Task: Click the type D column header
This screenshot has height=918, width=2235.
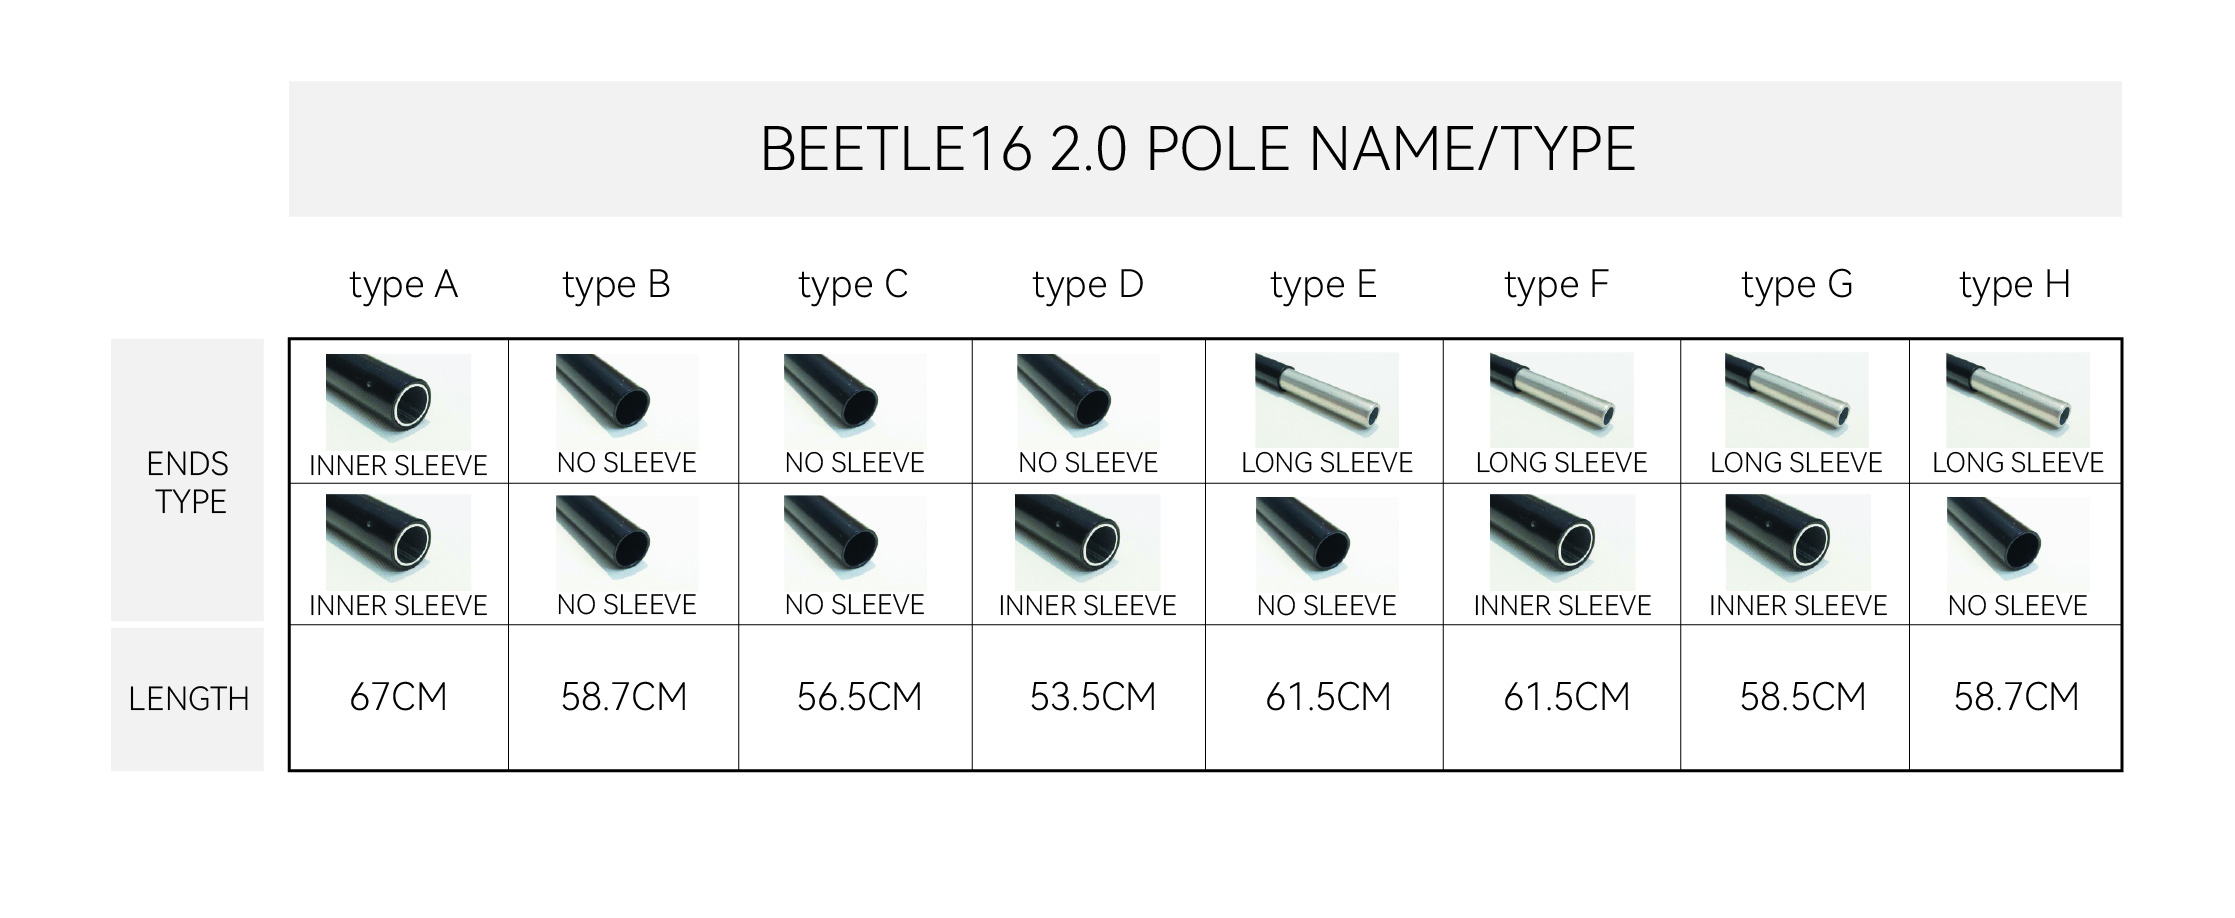Action: pos(1088,285)
